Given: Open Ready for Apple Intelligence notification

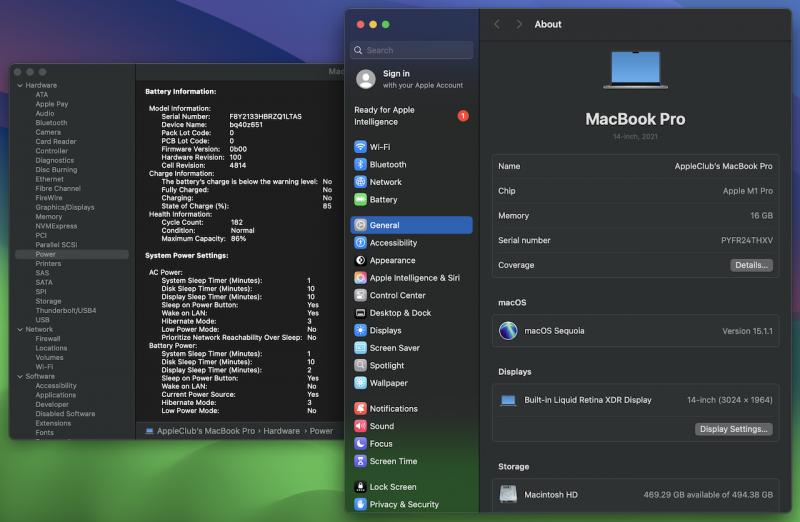Looking at the screenshot, I should point(411,116).
